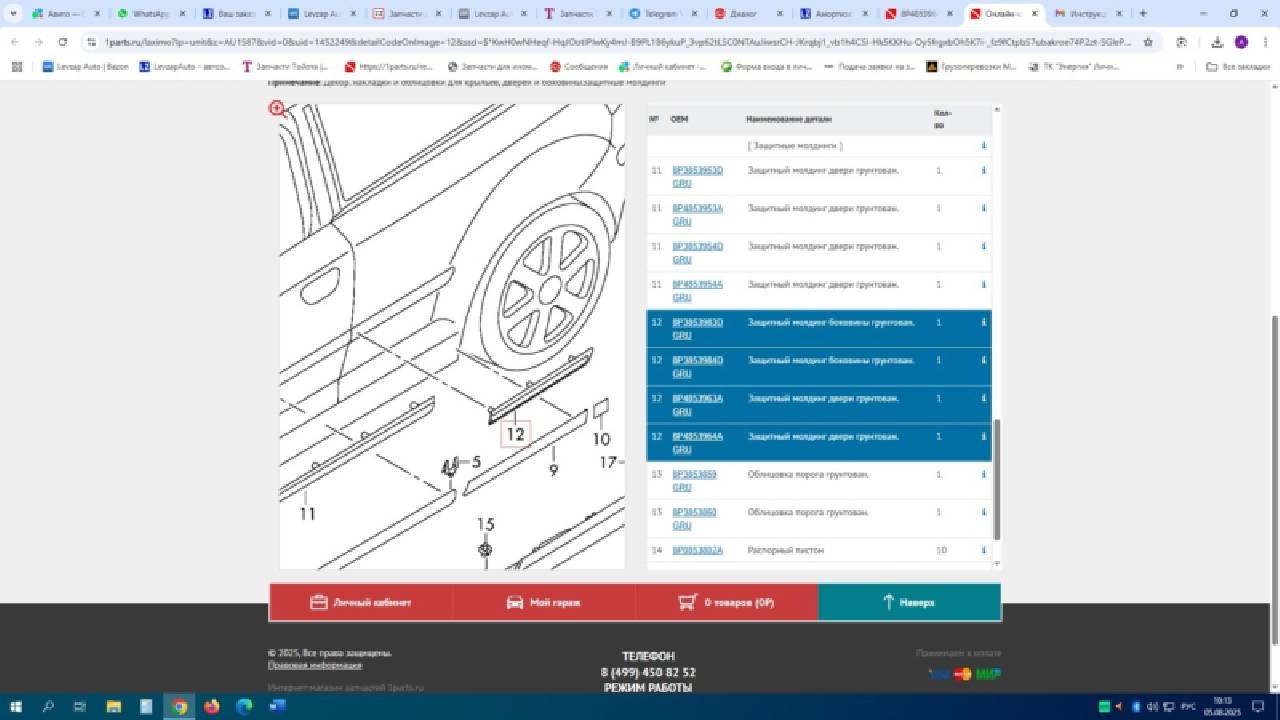
Task: Reload the page with refresh icon
Action: tap(63, 42)
